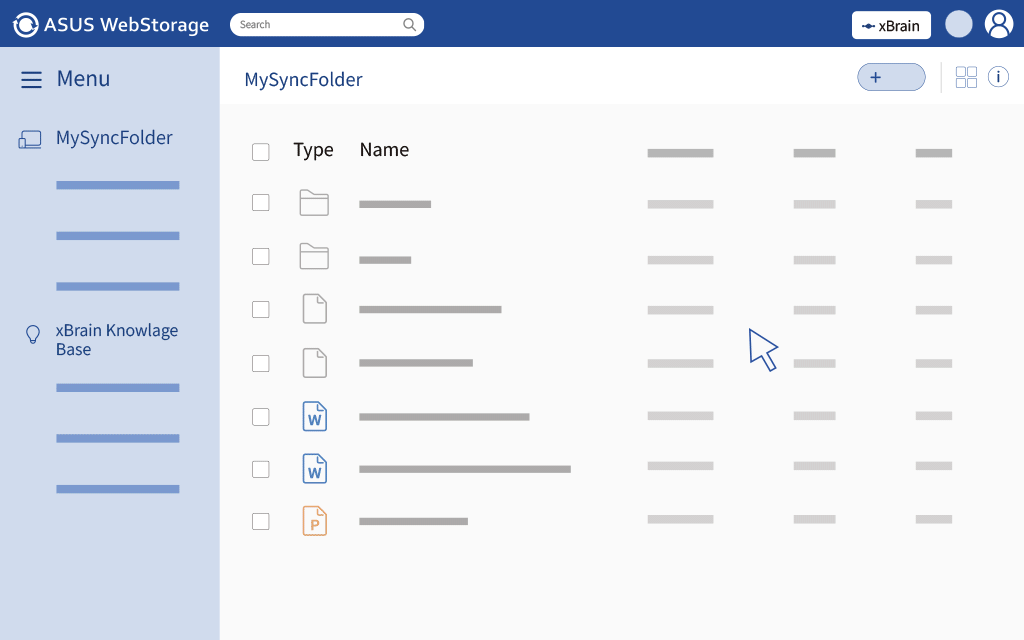Show the info panel icon

(998, 77)
